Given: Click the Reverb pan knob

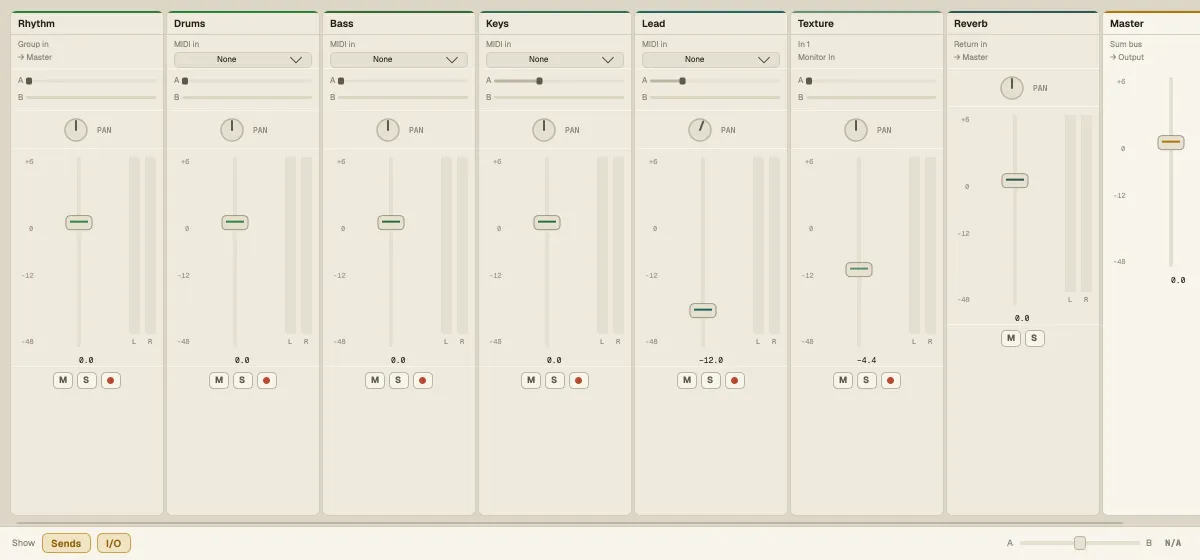Looking at the screenshot, I should click(1012, 88).
